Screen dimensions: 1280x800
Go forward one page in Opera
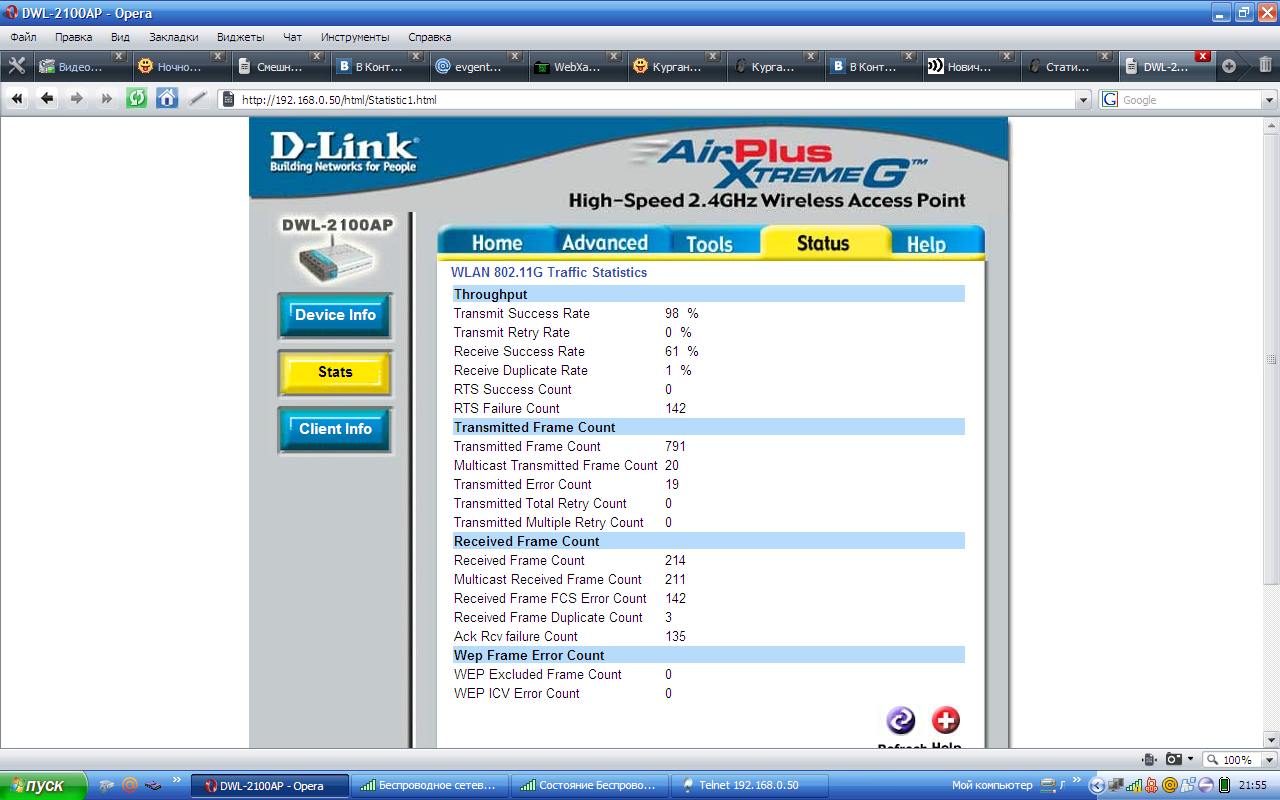[x=77, y=98]
